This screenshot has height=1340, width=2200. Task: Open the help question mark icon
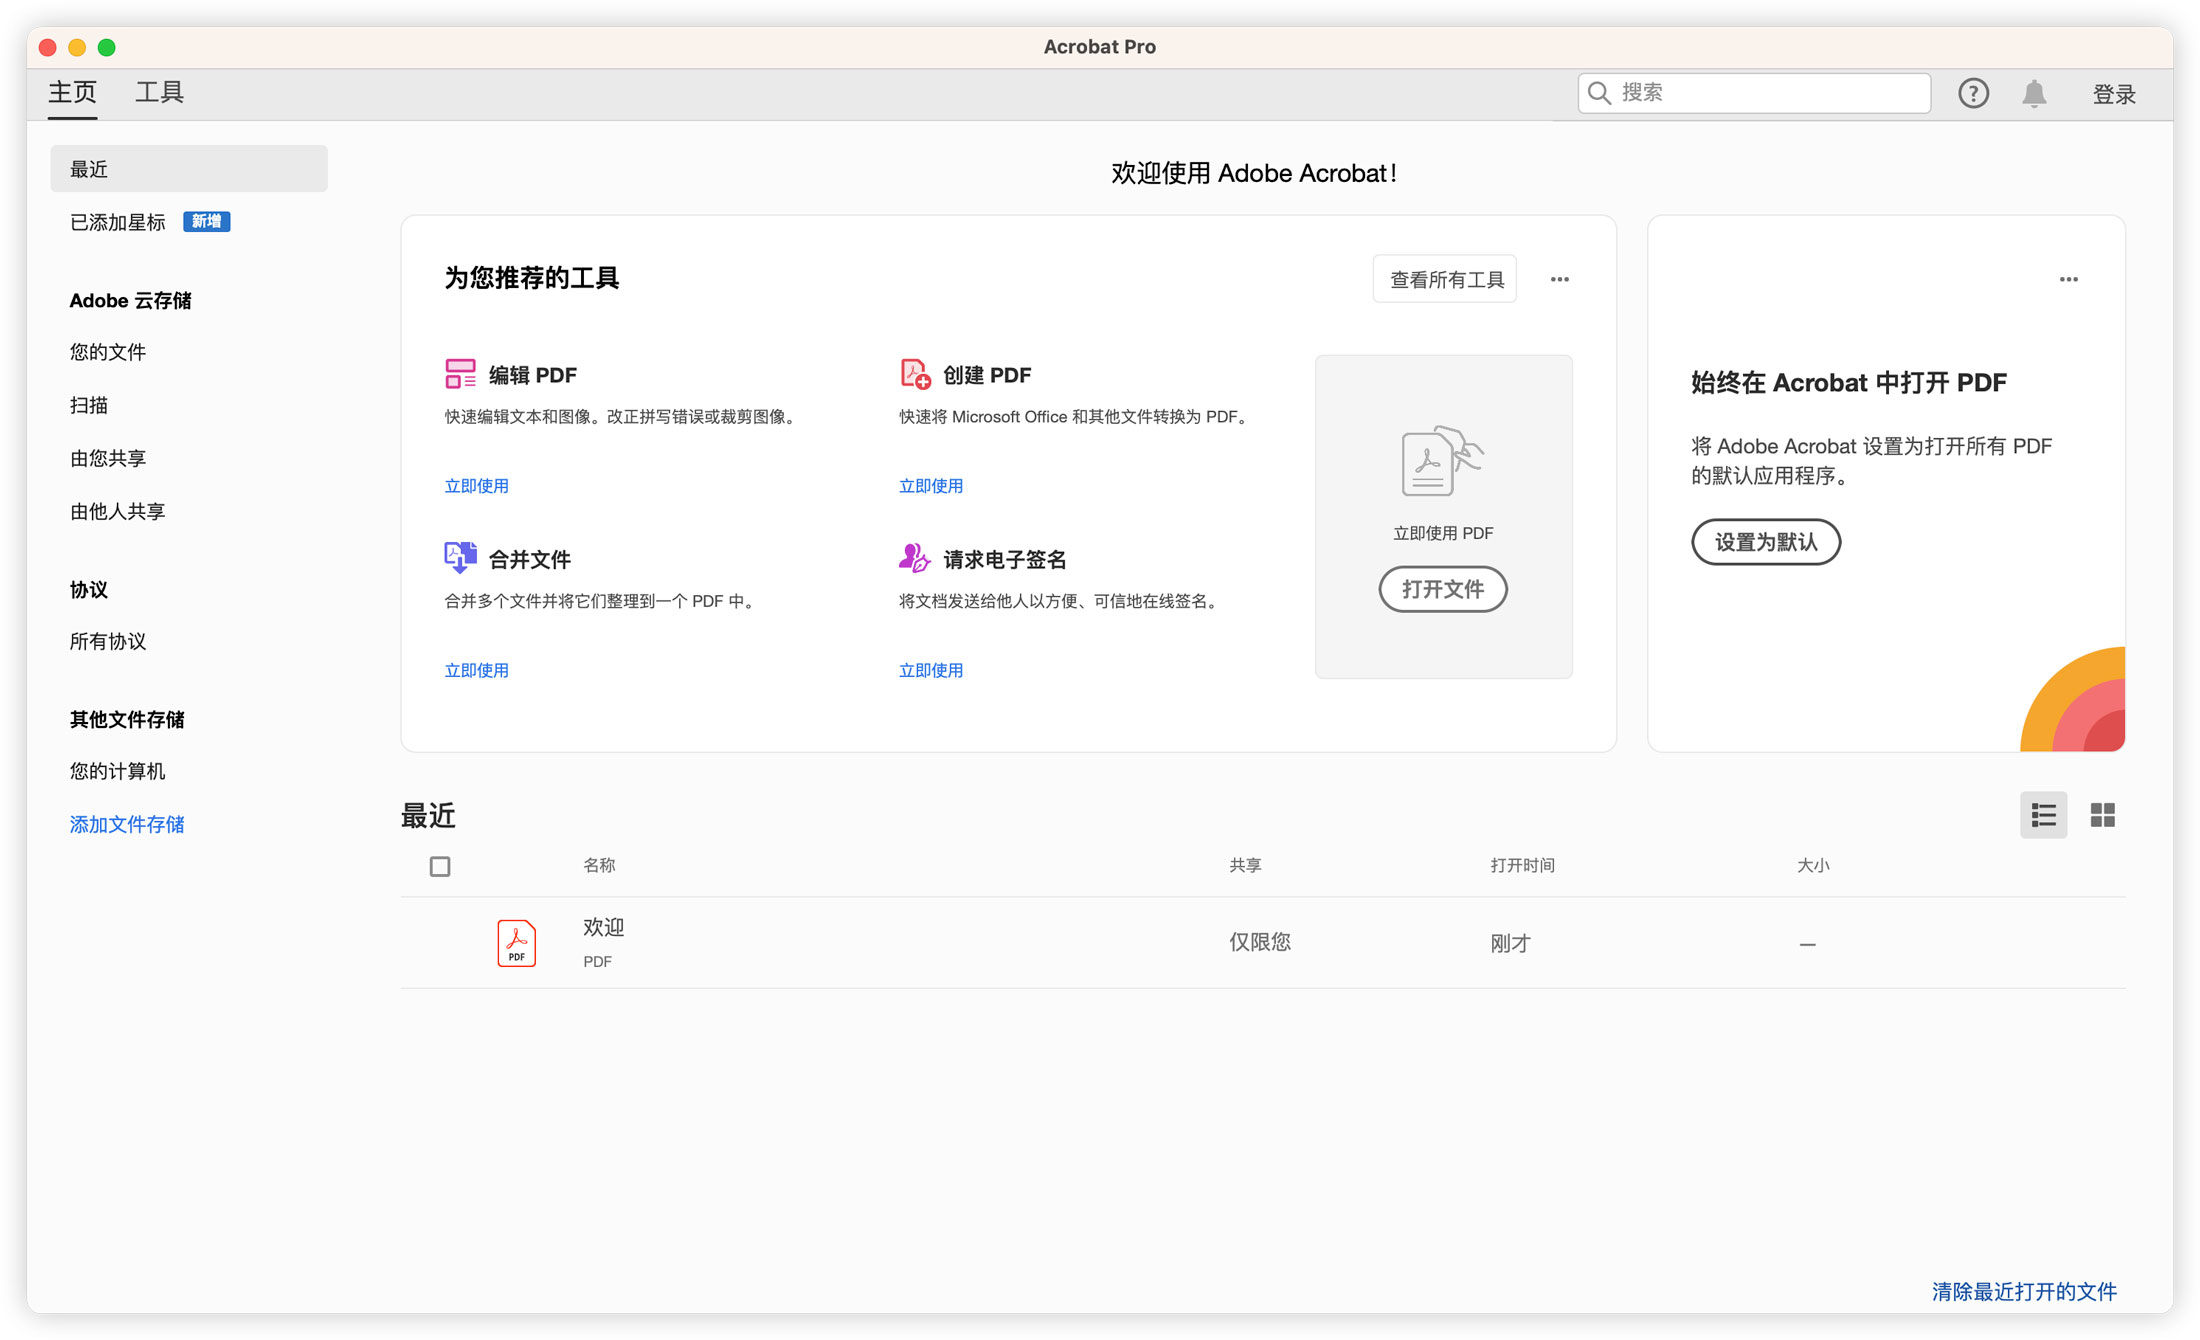pyautogui.click(x=1973, y=93)
